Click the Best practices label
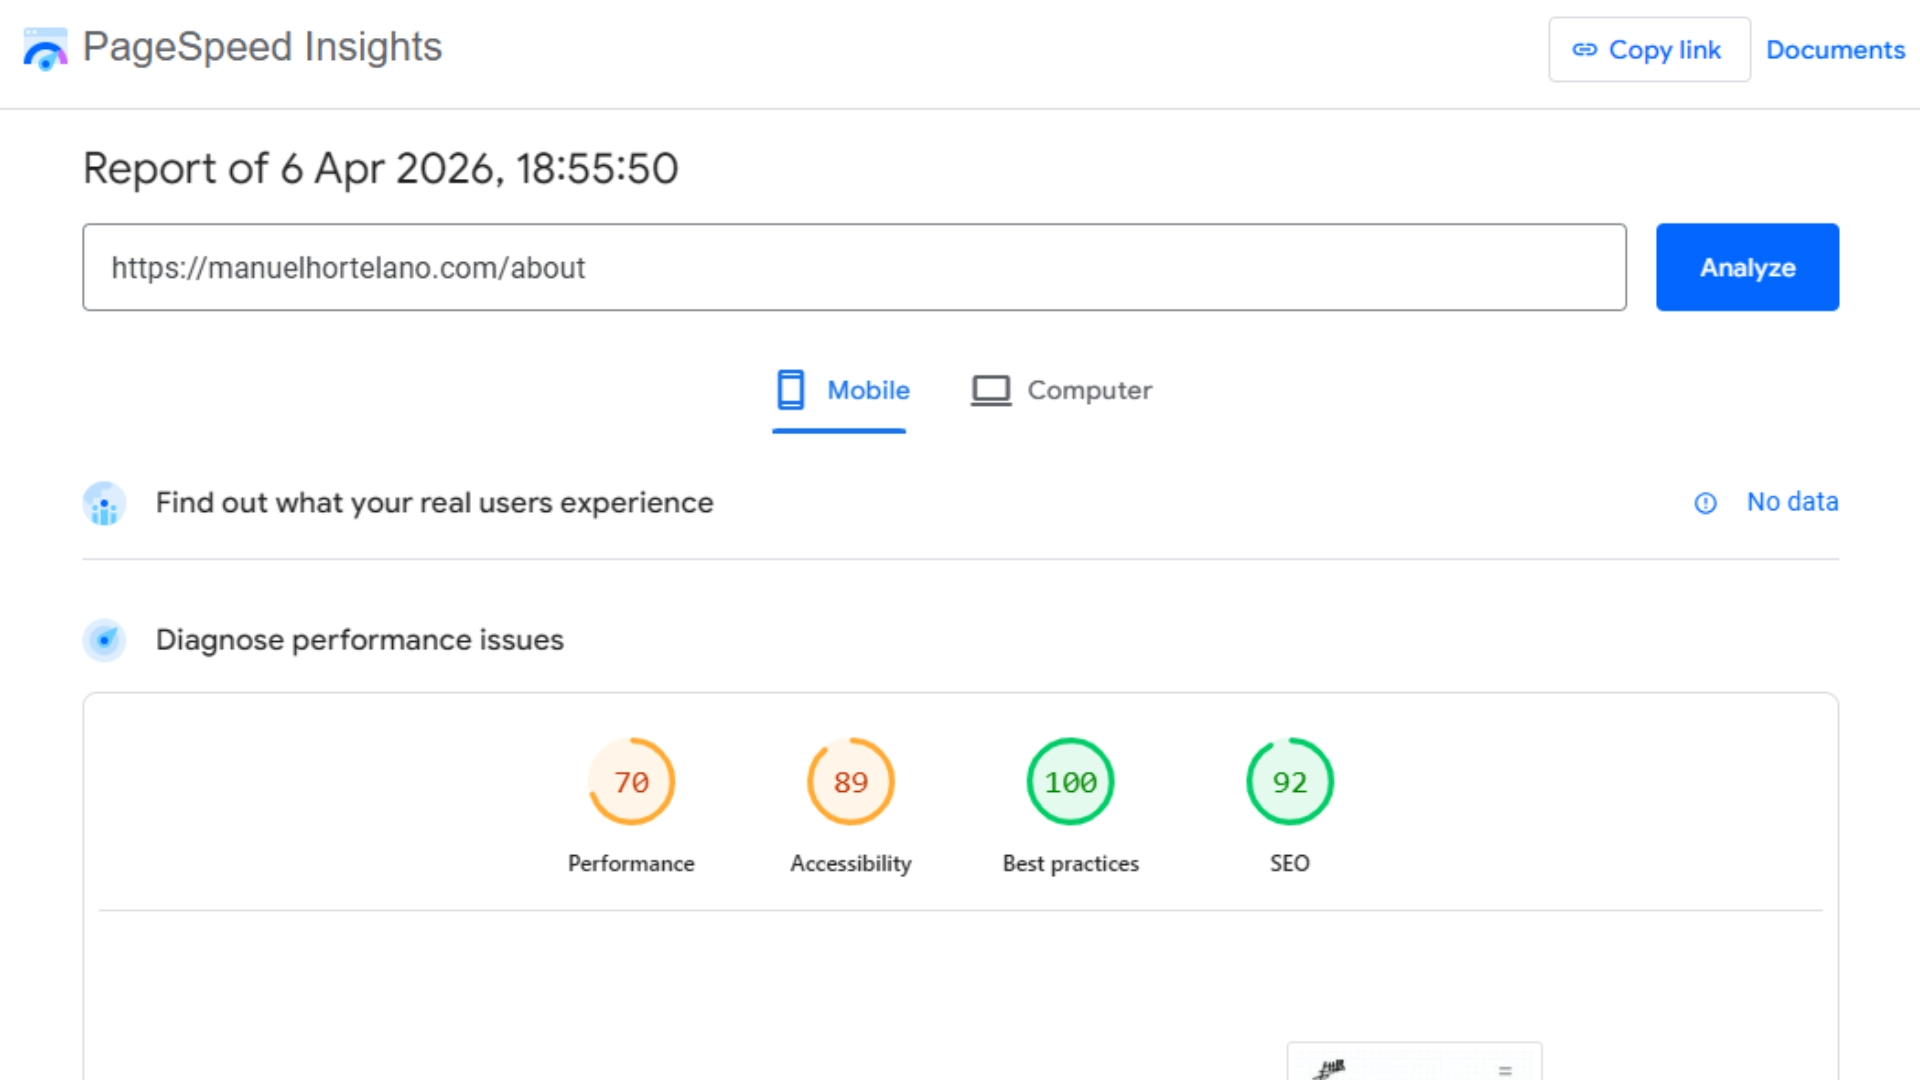Image resolution: width=1920 pixels, height=1080 pixels. (1071, 863)
